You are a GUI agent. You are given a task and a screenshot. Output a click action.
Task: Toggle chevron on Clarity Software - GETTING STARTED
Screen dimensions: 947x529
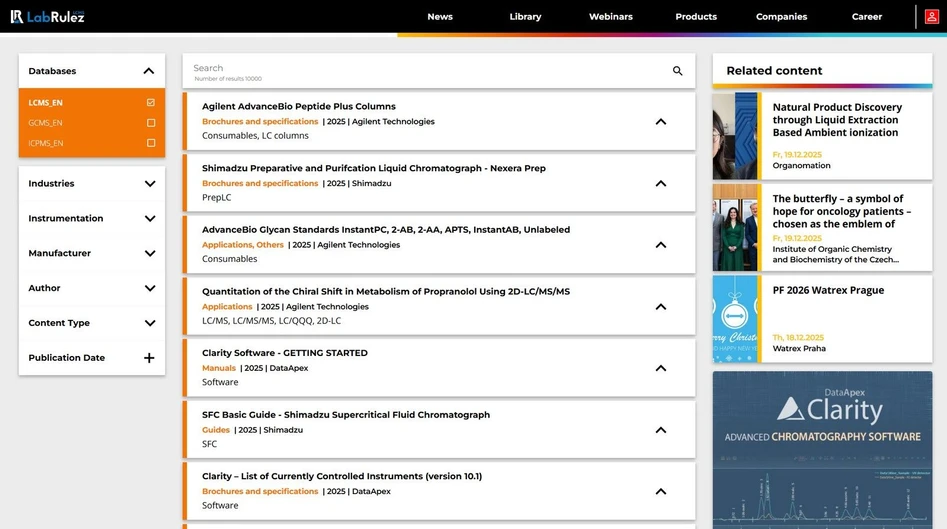pos(660,368)
